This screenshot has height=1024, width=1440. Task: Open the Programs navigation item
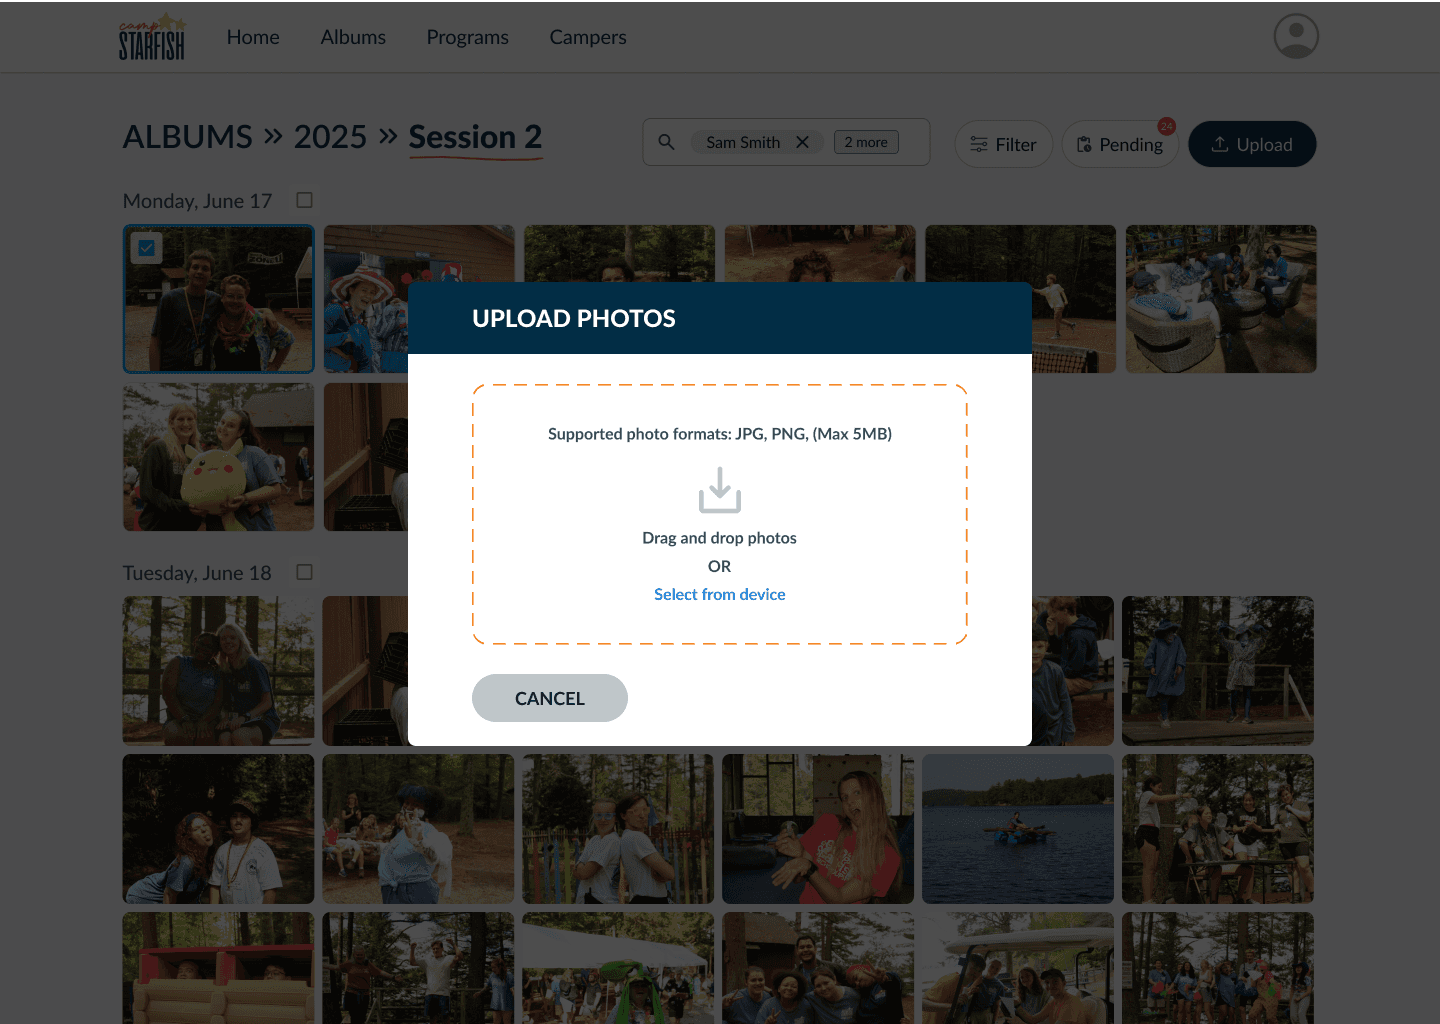(467, 37)
